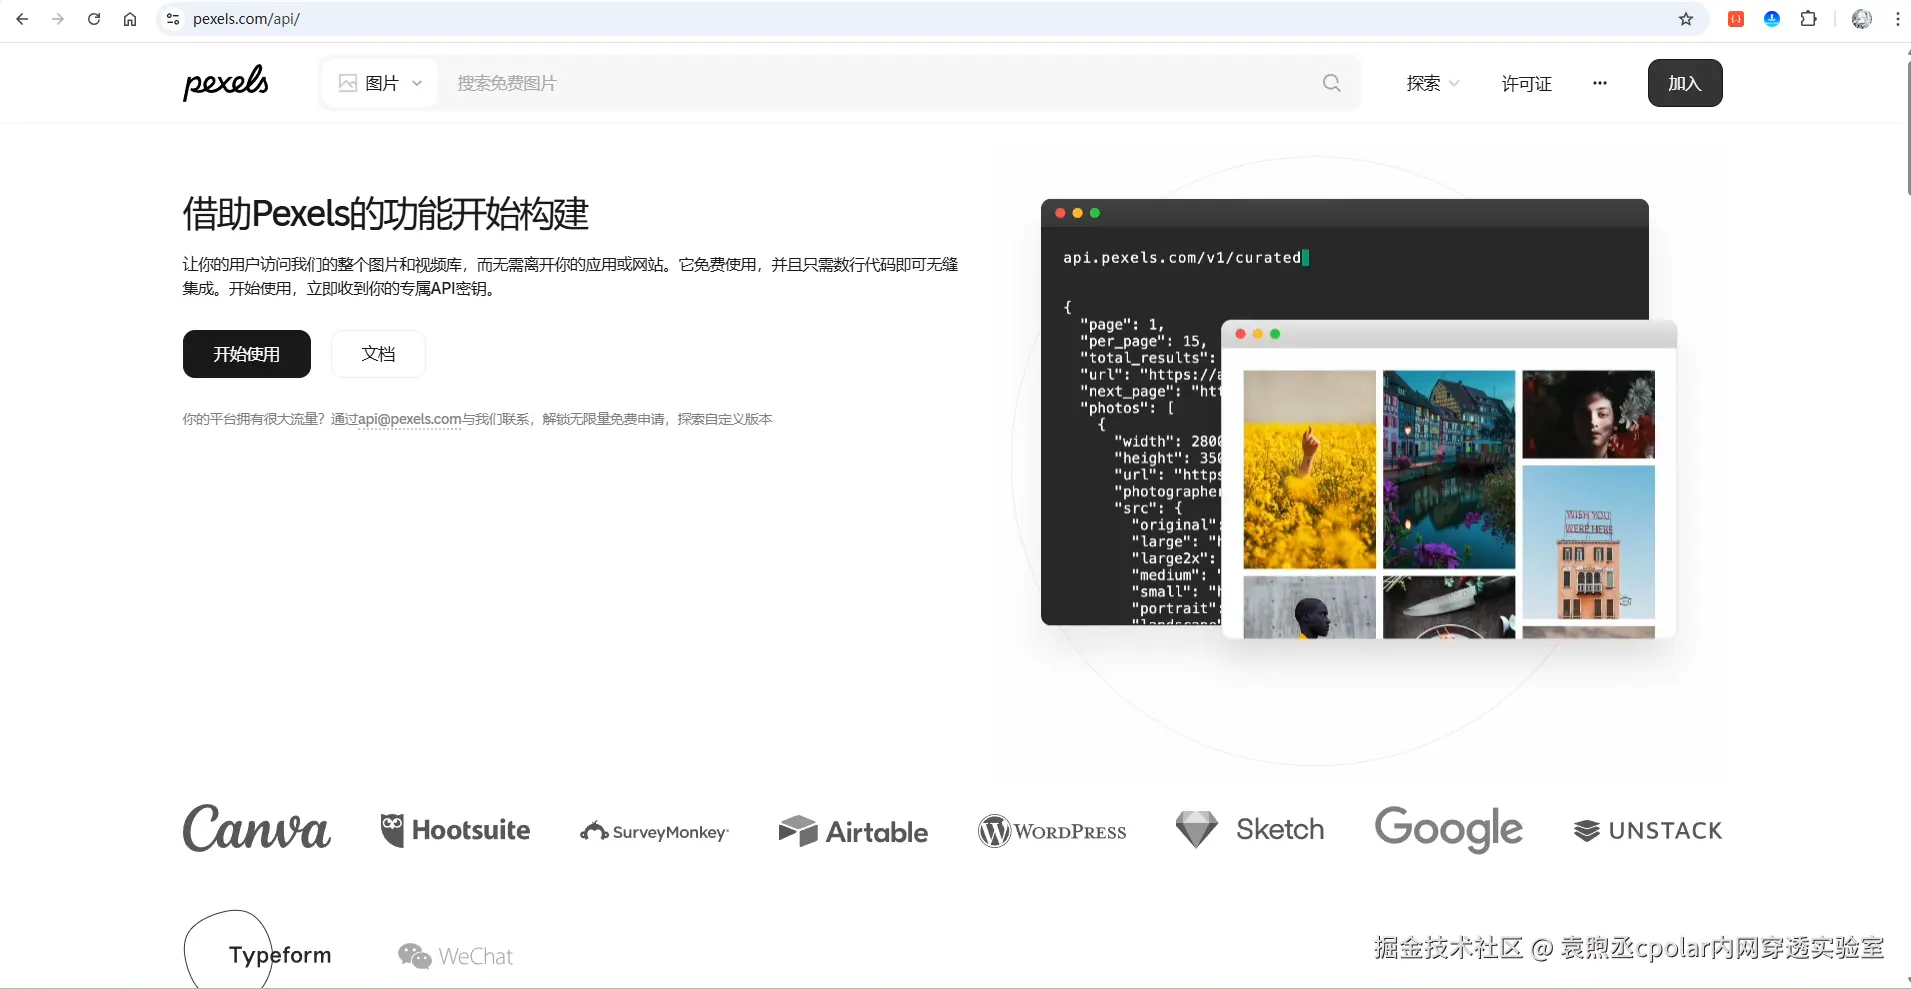The image size is (1911, 989).
Task: Click the Hootsuite partner logo
Action: point(455,830)
